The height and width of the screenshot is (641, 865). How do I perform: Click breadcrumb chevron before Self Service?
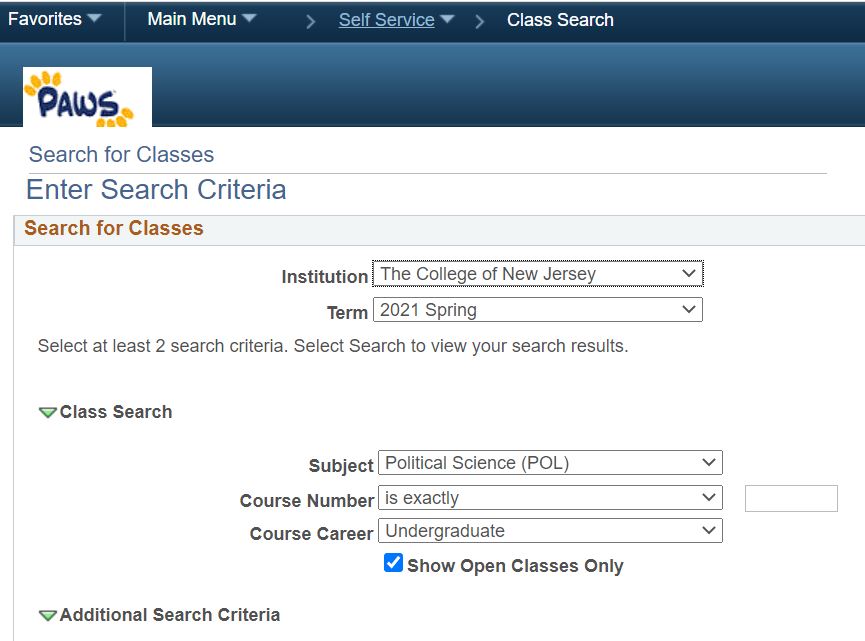[x=311, y=21]
